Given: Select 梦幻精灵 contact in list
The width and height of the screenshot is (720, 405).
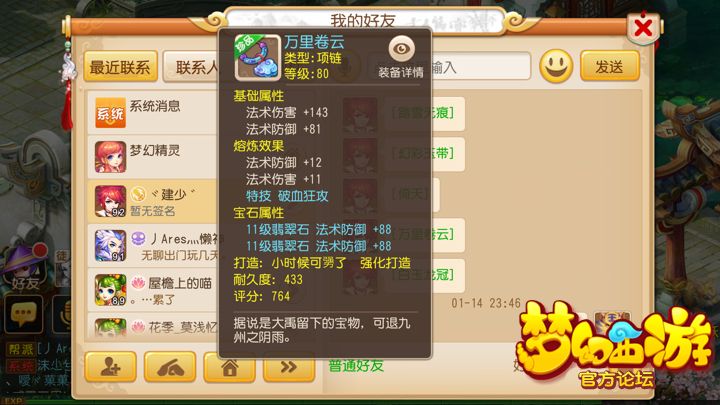Looking at the screenshot, I should (x=153, y=157).
